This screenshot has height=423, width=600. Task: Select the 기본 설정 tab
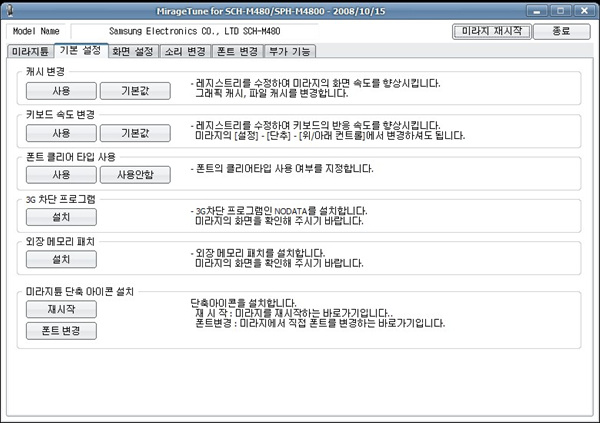pos(81,50)
